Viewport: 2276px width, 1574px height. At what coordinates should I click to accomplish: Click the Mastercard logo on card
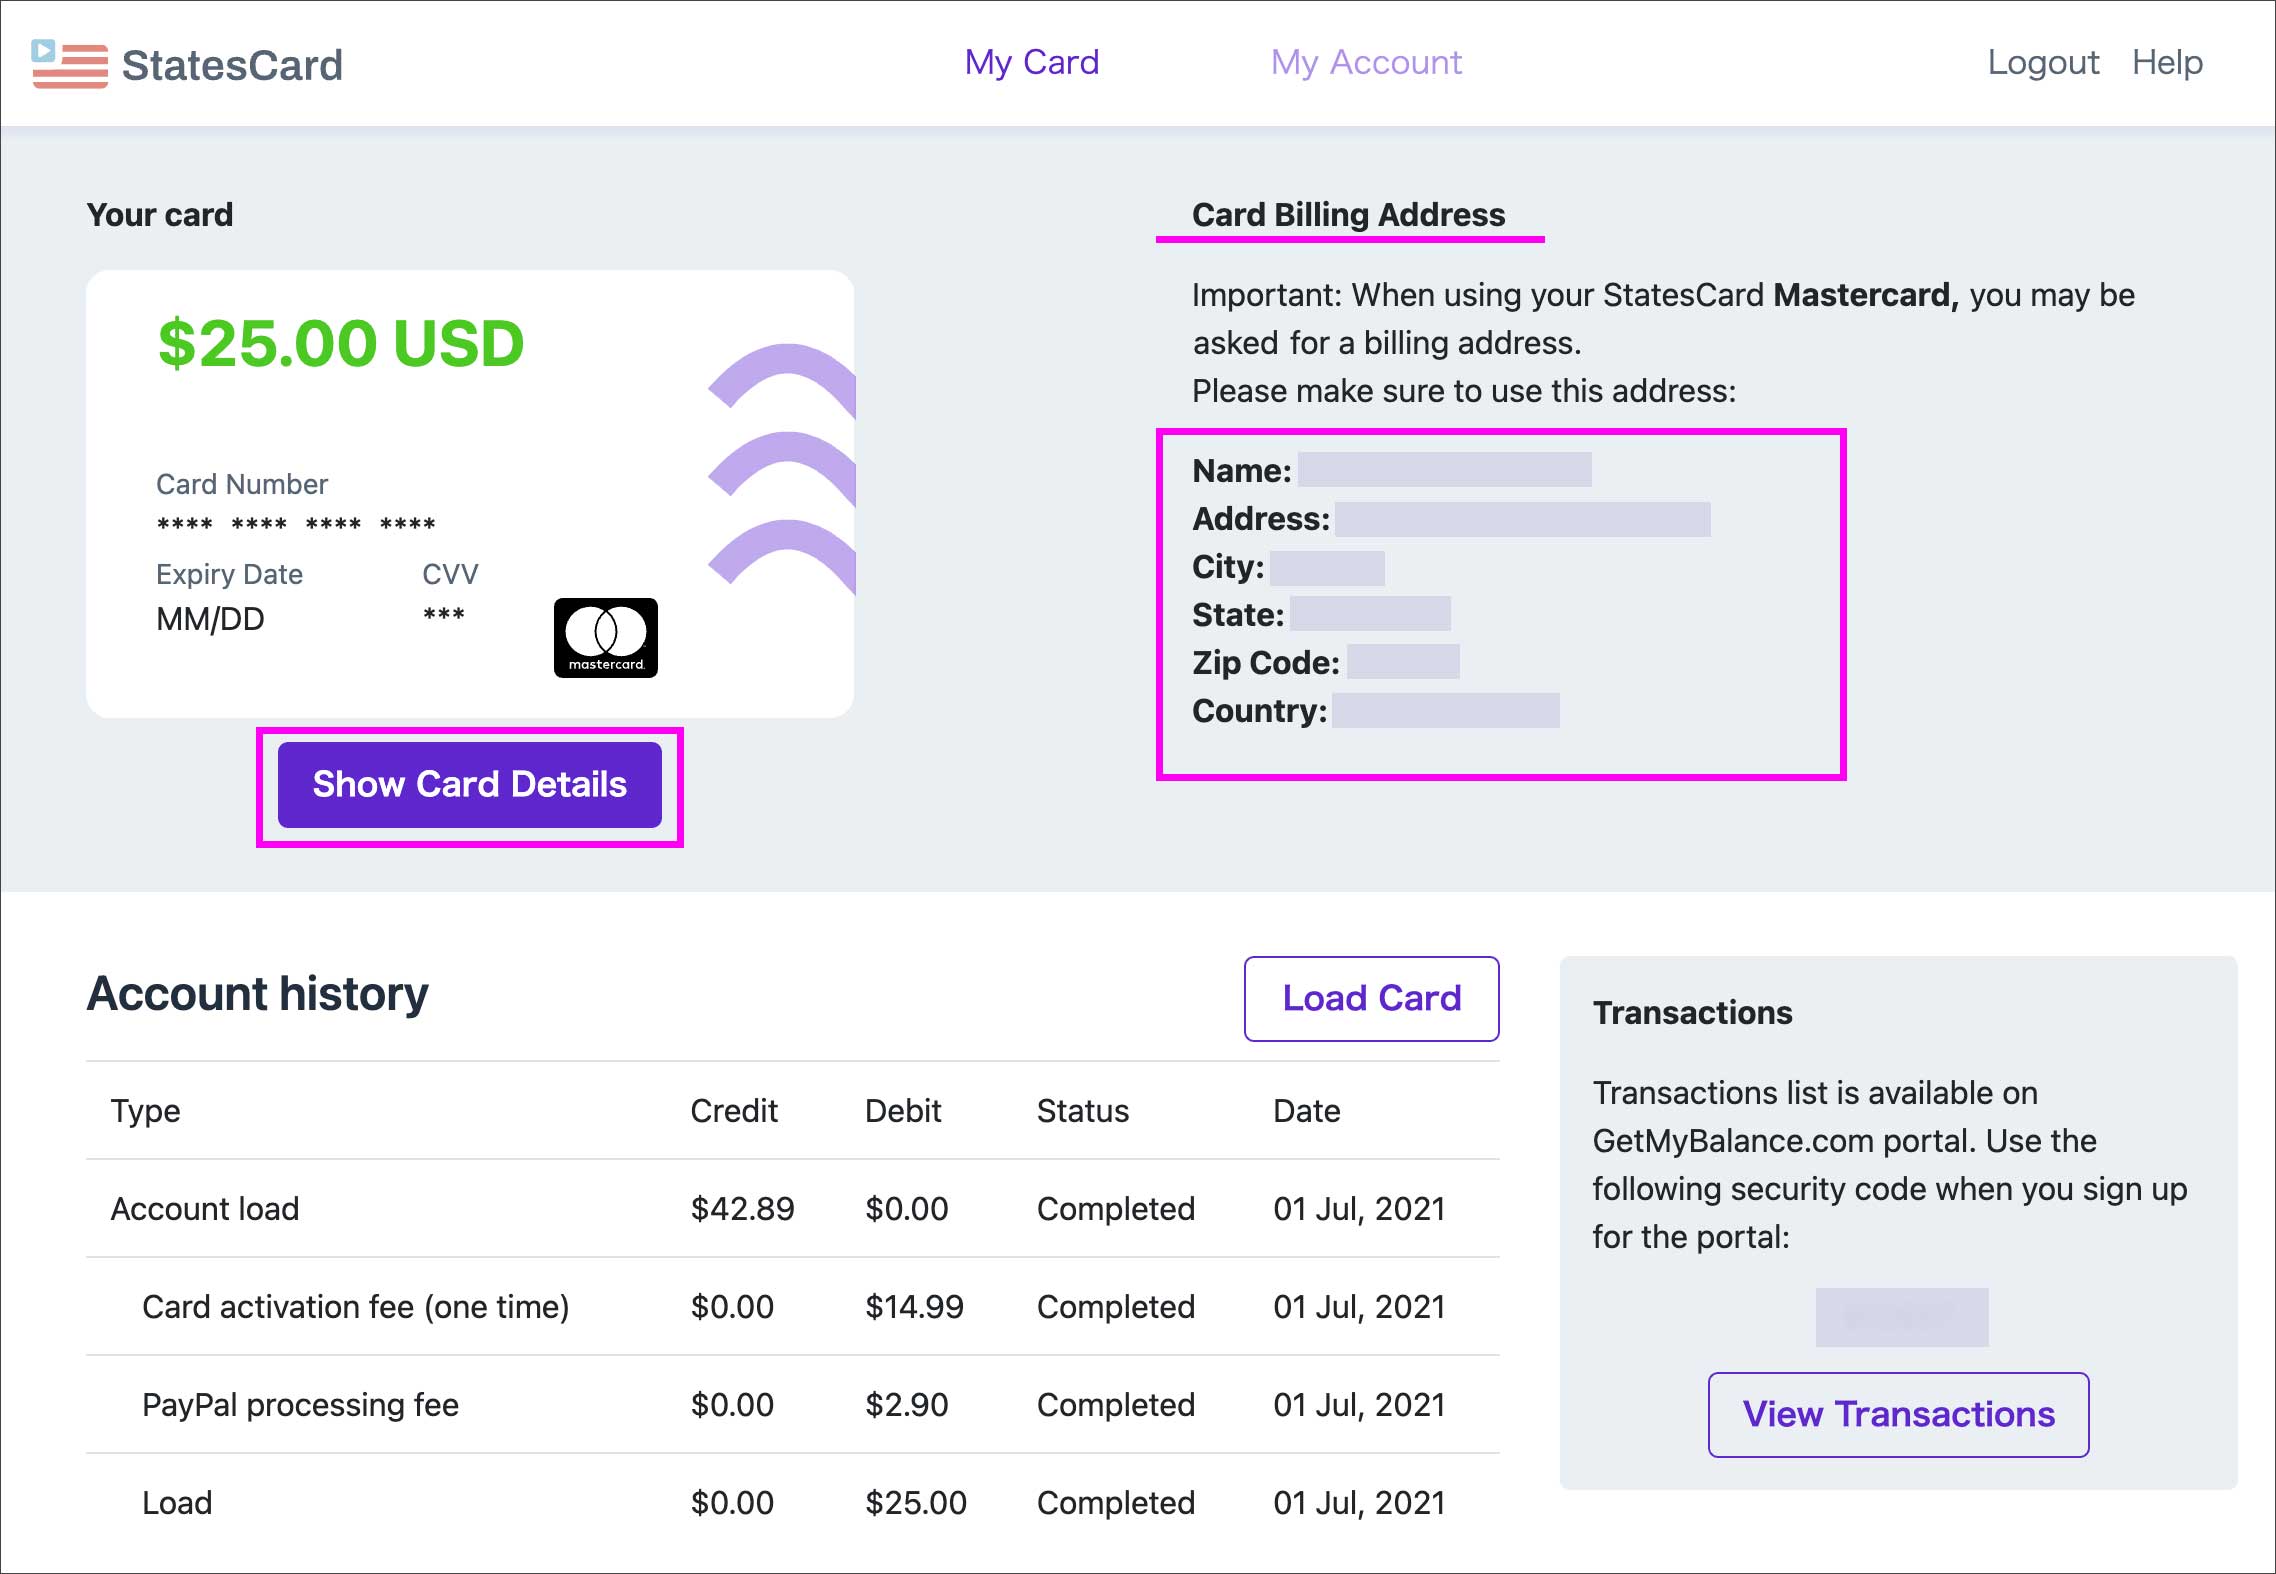click(x=605, y=637)
